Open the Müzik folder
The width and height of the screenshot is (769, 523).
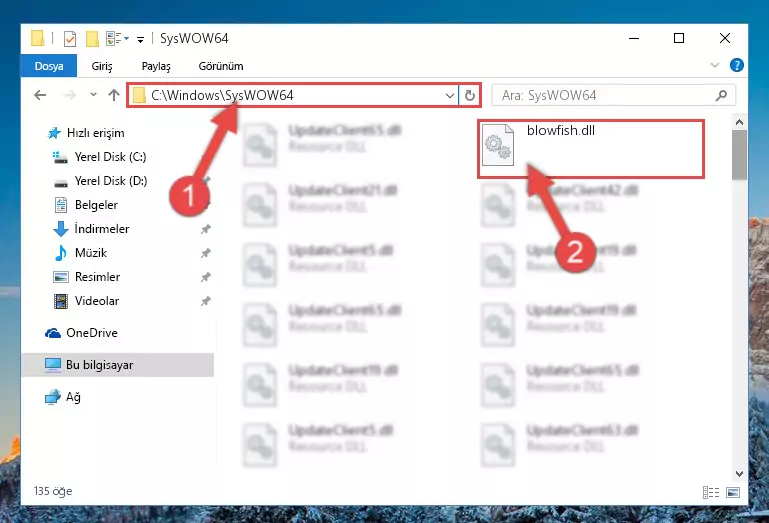(80, 253)
